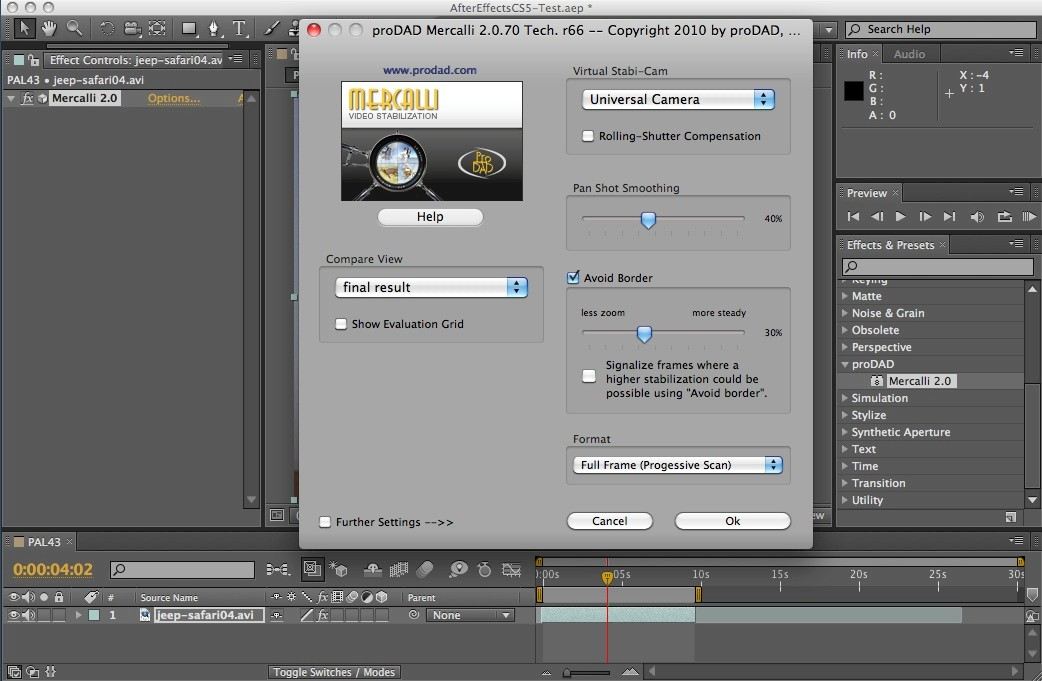Mute audio of jeep-safari04.avi layer
Image resolution: width=1042 pixels, height=681 pixels.
pyautogui.click(x=29, y=615)
